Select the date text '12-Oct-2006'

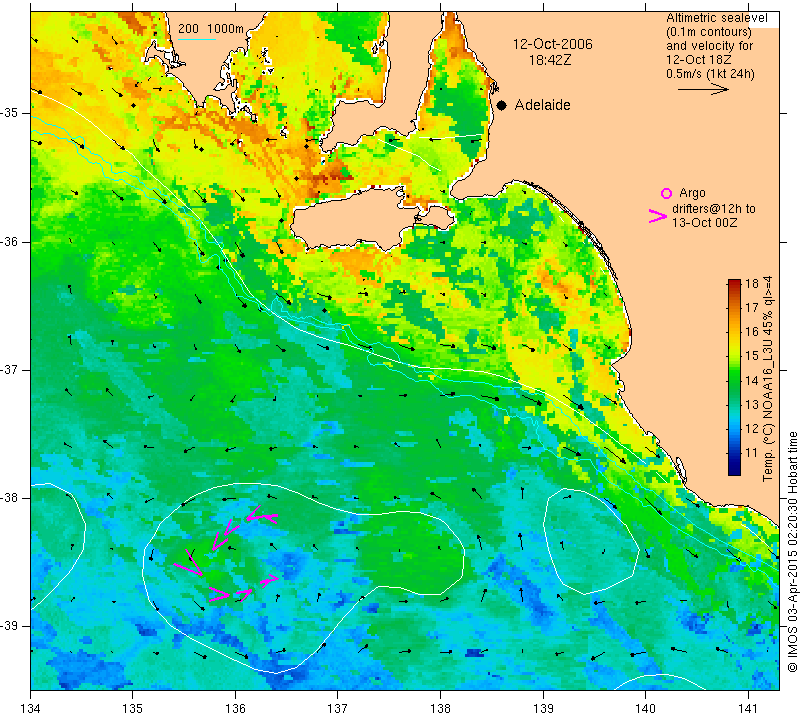point(553,44)
